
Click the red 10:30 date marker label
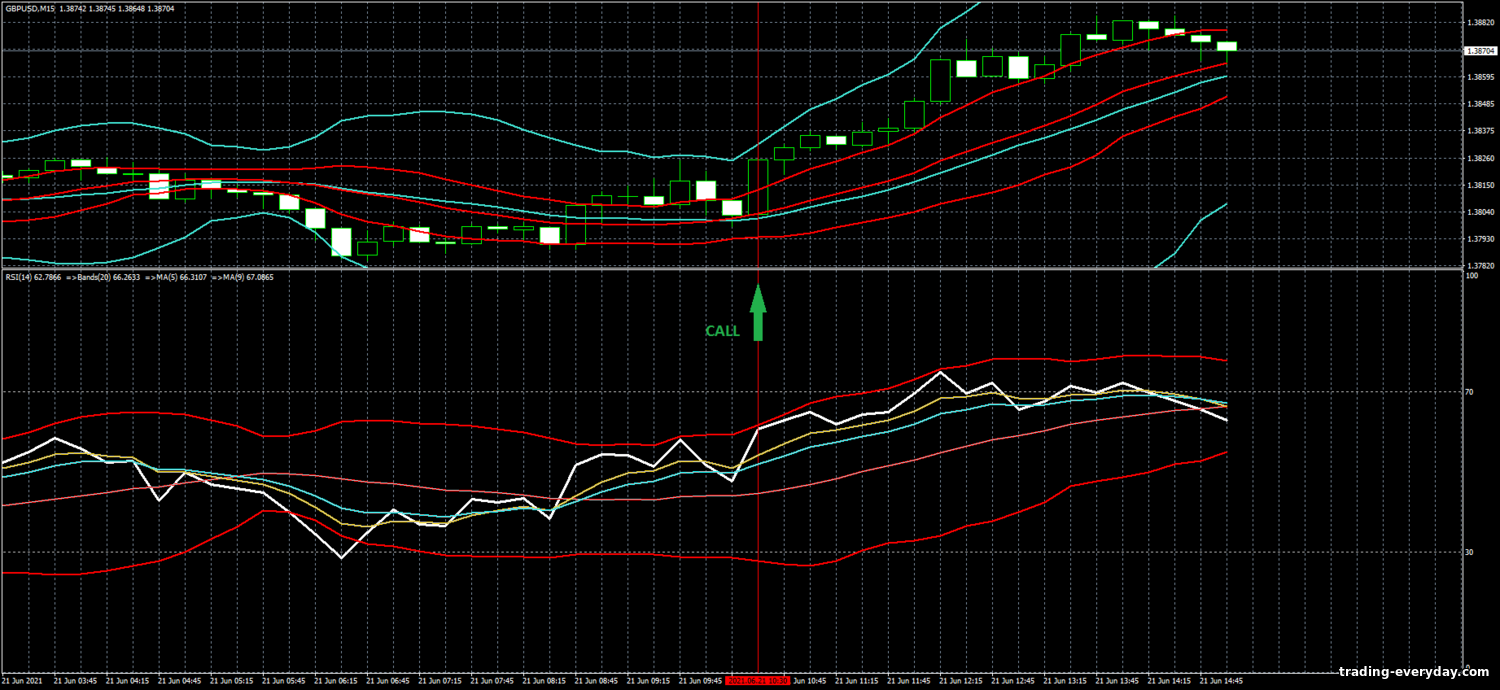[758, 681]
